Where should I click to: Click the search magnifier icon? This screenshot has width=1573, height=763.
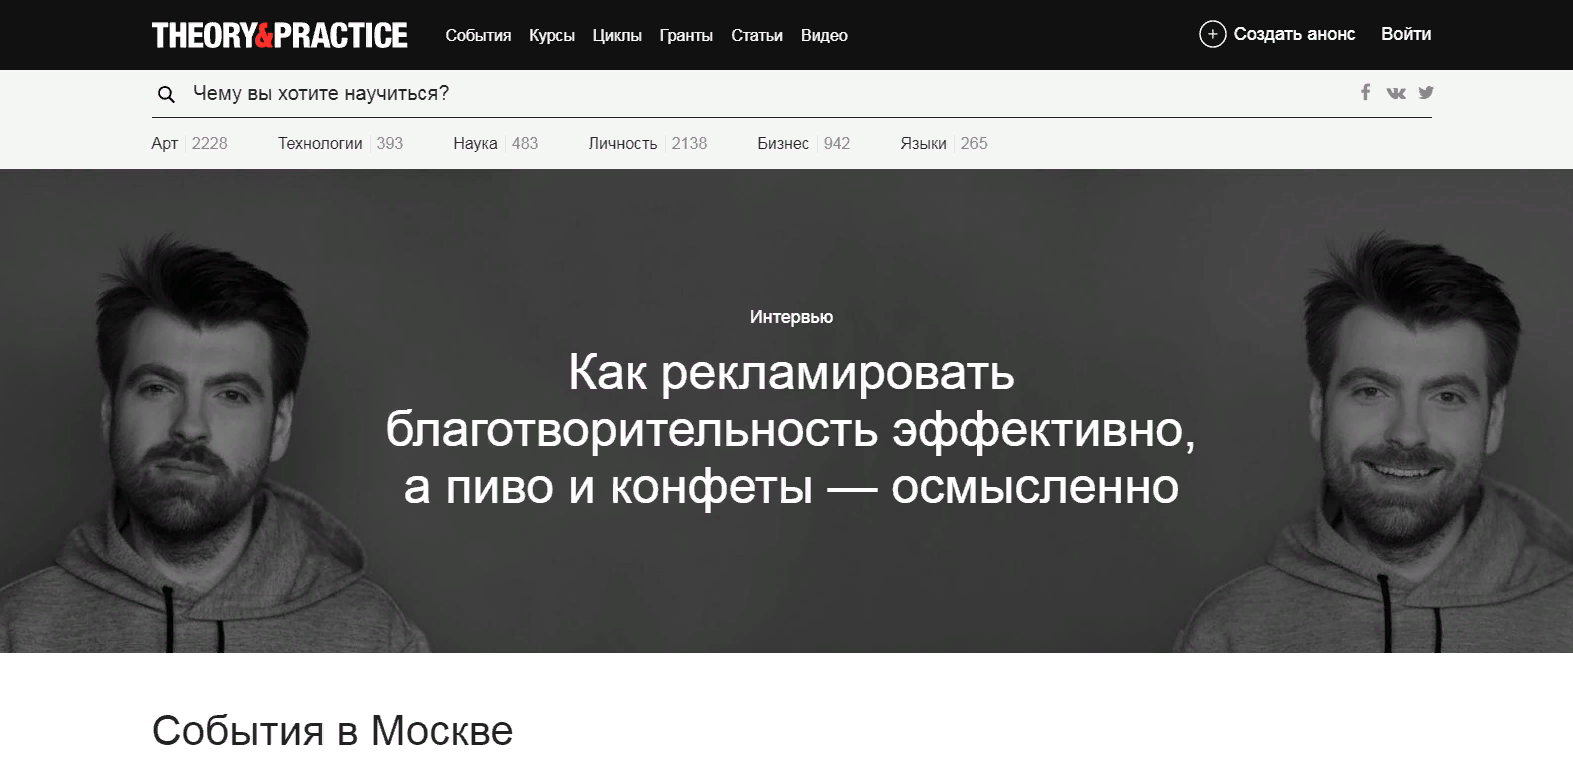click(x=167, y=94)
